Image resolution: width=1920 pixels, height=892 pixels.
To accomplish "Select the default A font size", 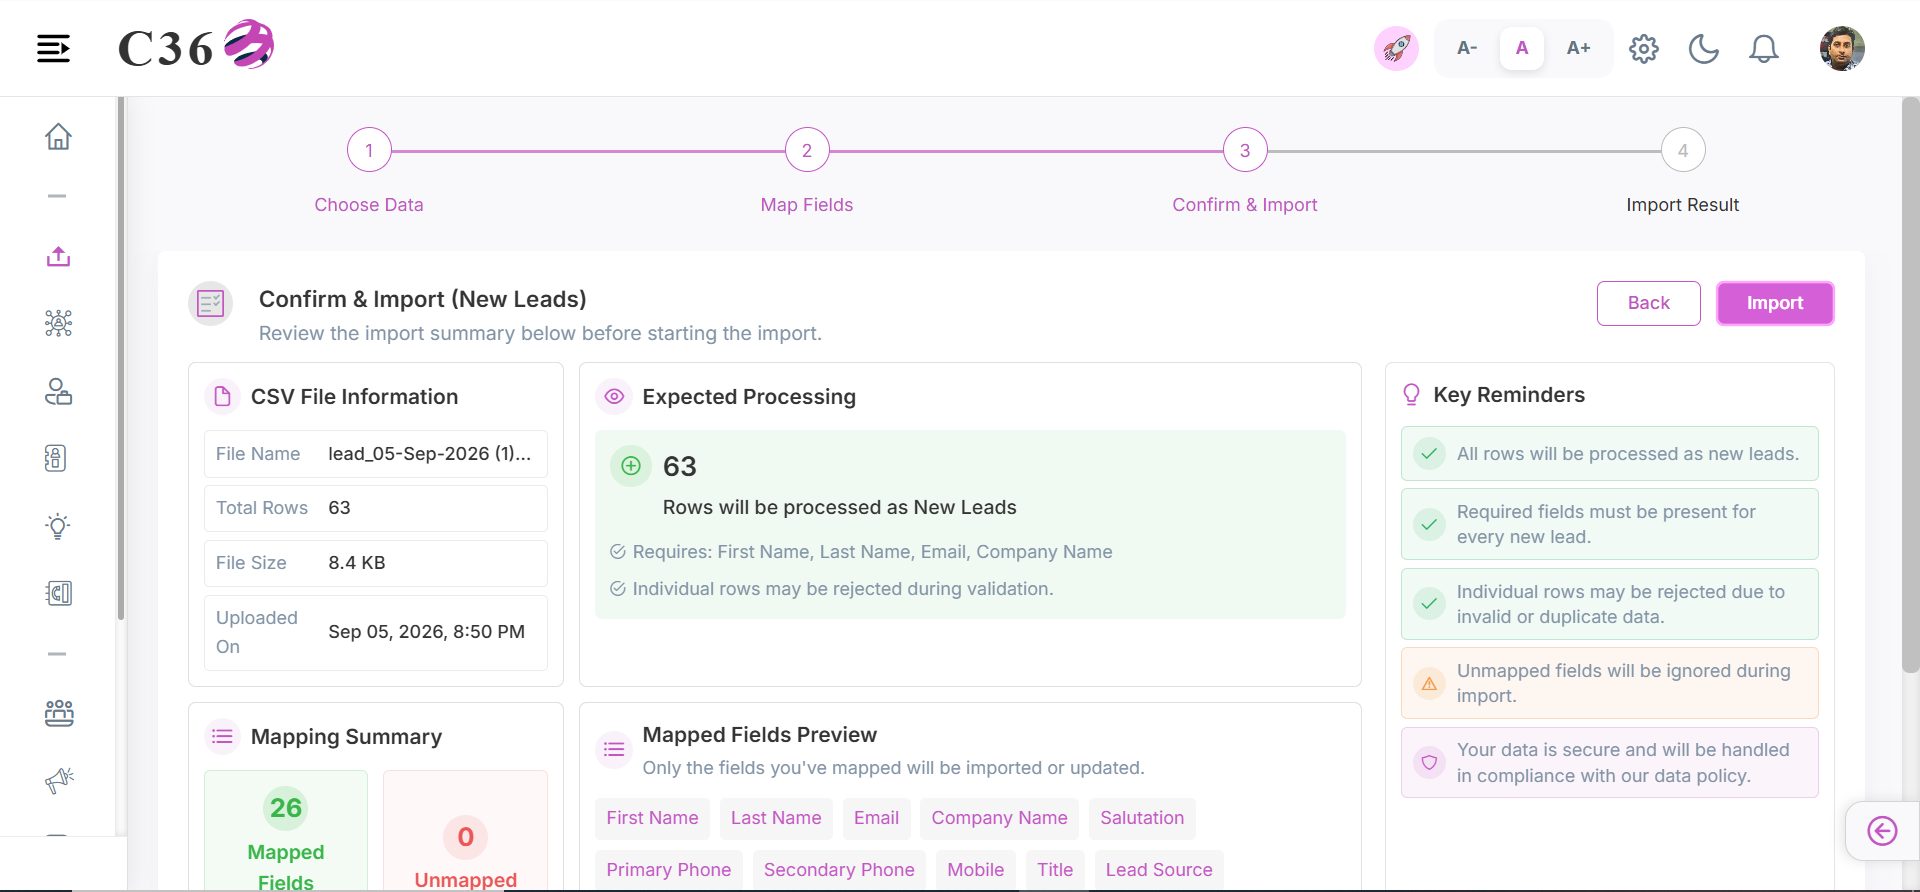I will (x=1522, y=48).
